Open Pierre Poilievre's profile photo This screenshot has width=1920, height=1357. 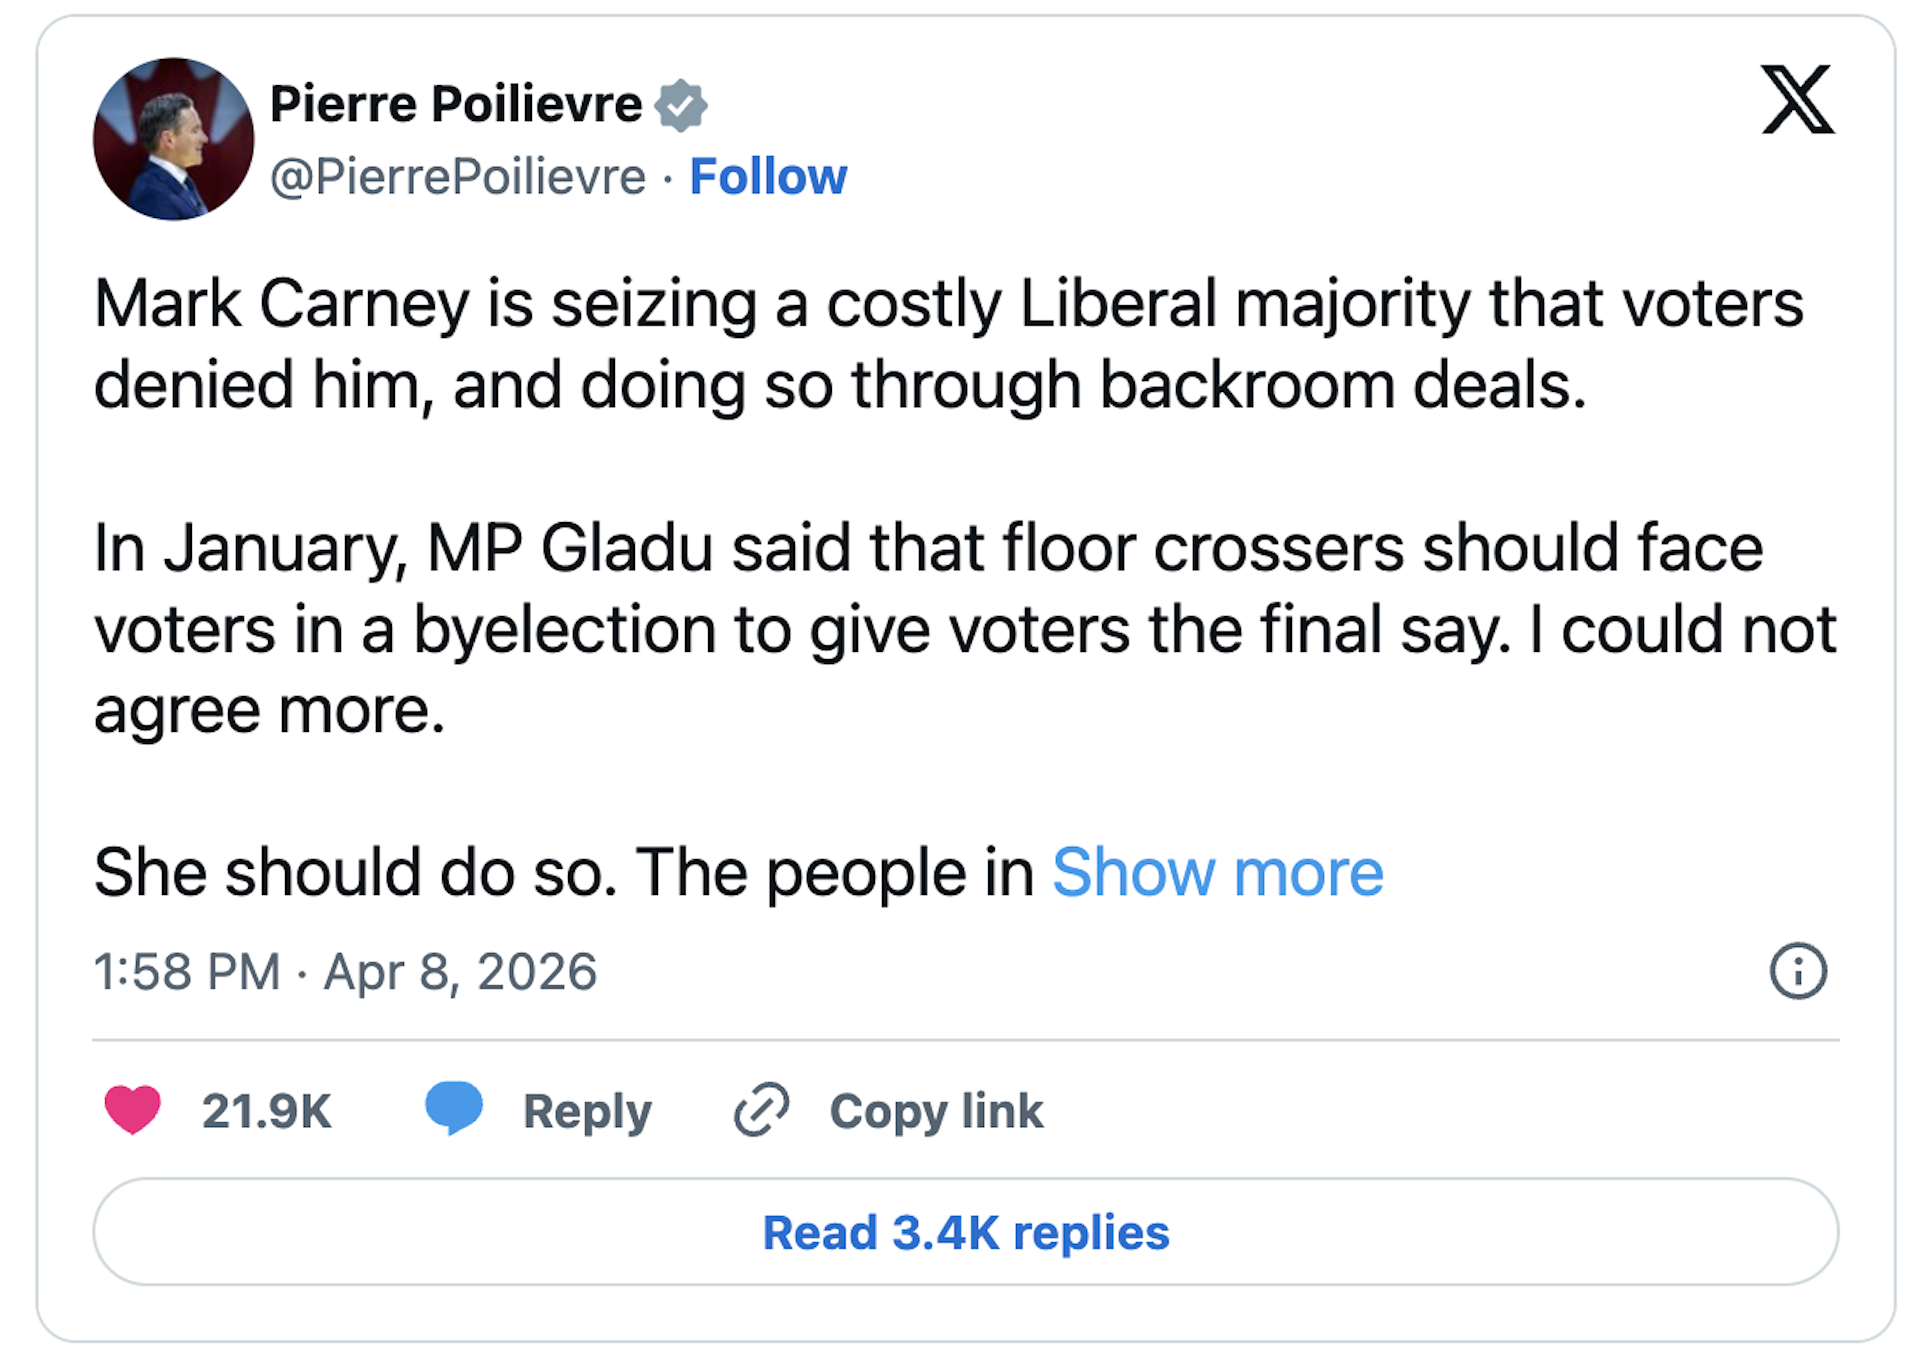[173, 139]
